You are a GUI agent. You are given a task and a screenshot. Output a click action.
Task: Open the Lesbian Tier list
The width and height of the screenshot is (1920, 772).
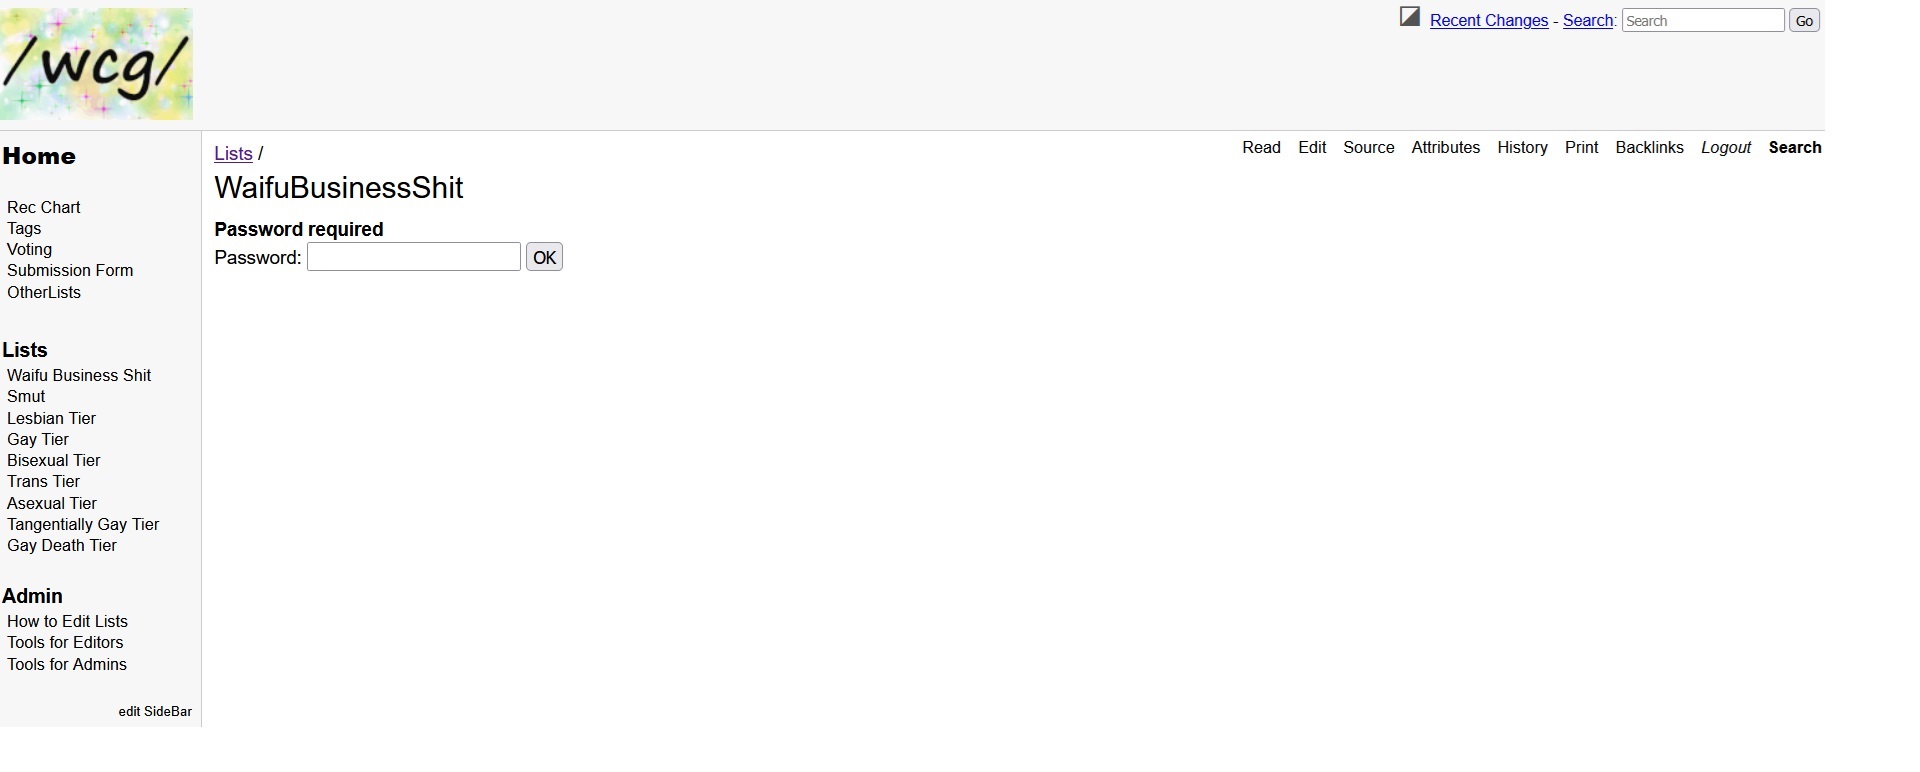[51, 419]
